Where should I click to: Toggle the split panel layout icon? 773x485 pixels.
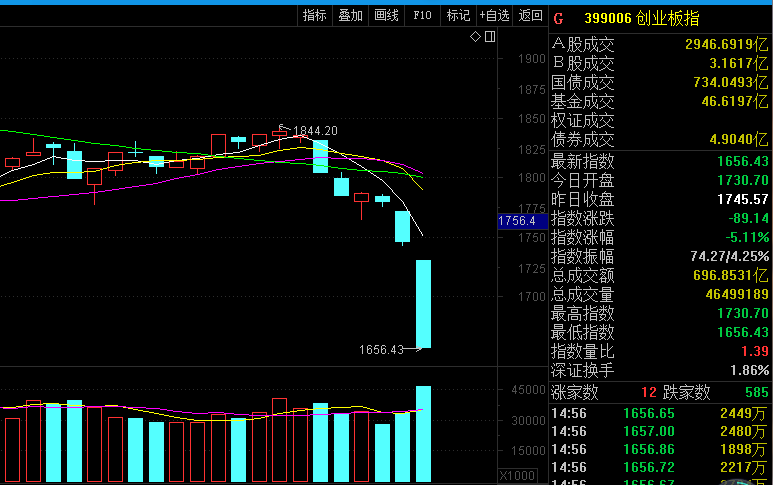(490, 36)
